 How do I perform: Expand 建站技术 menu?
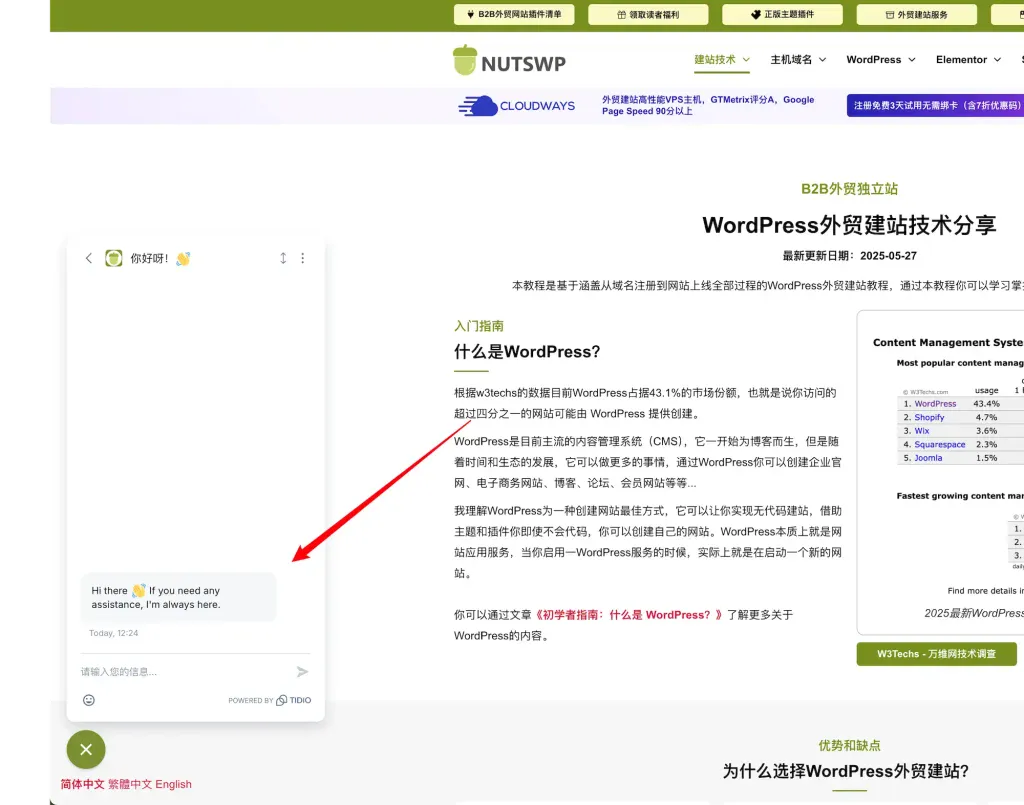pos(722,59)
